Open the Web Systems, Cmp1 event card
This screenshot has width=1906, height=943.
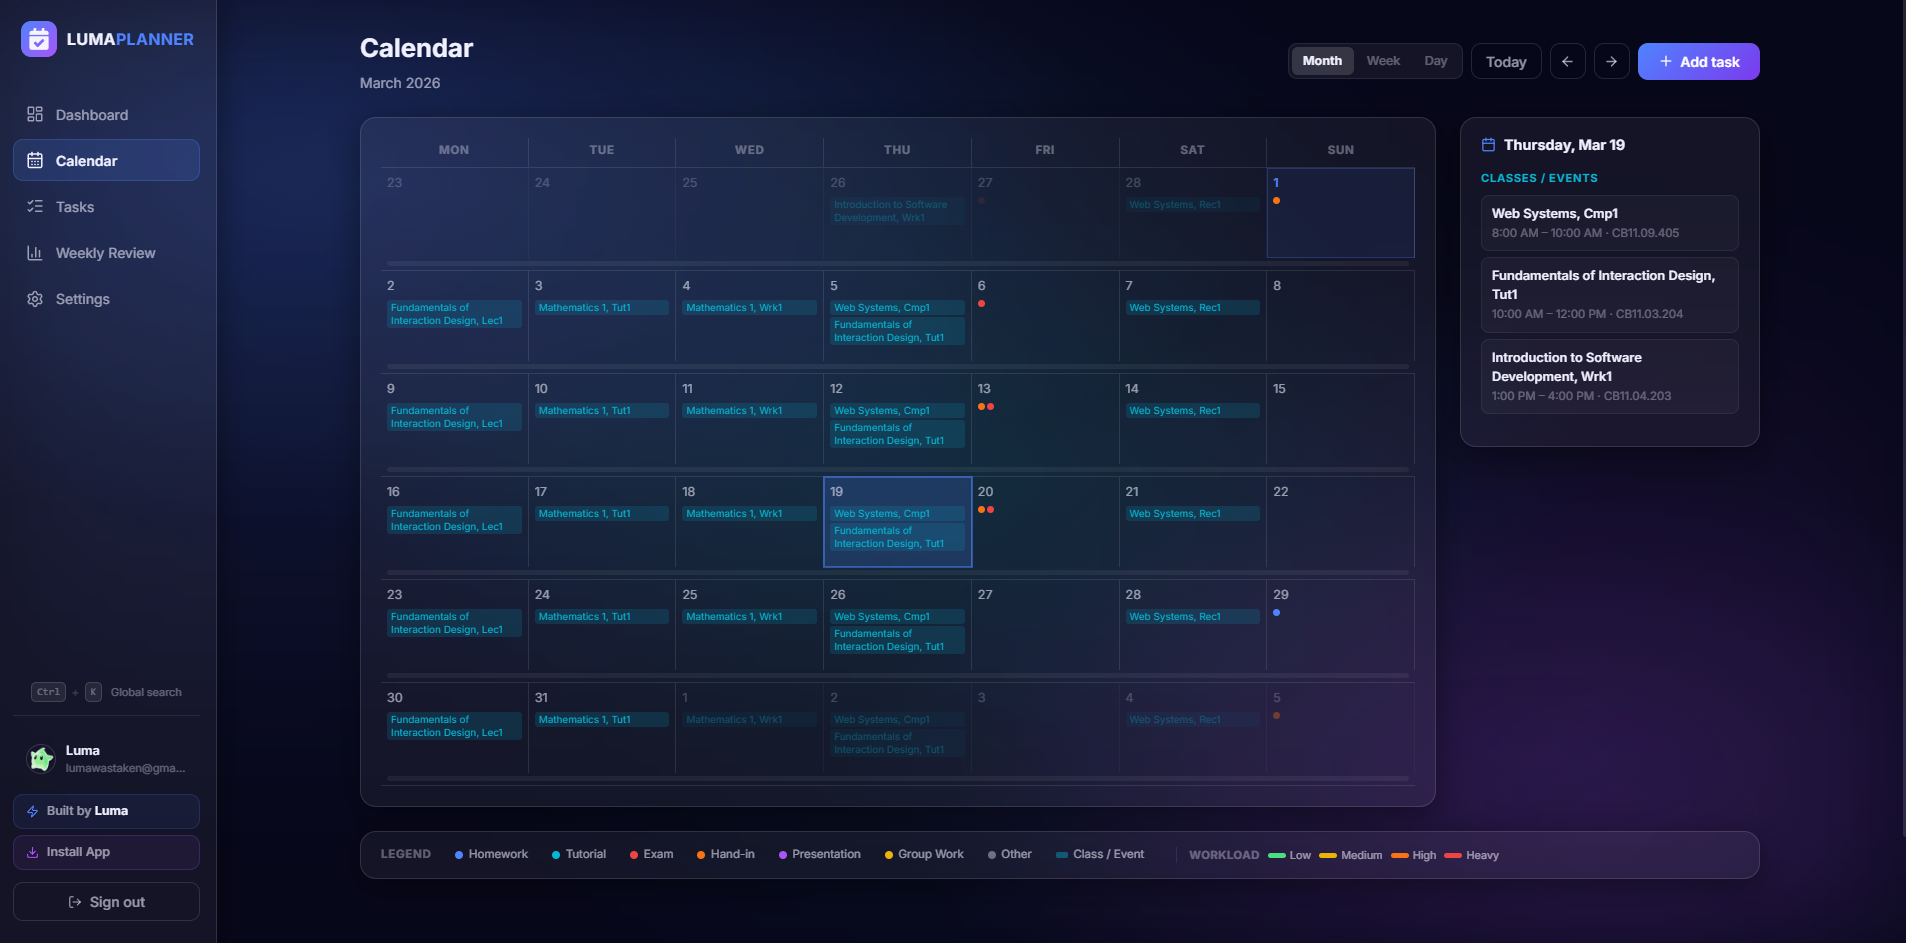coord(1608,222)
